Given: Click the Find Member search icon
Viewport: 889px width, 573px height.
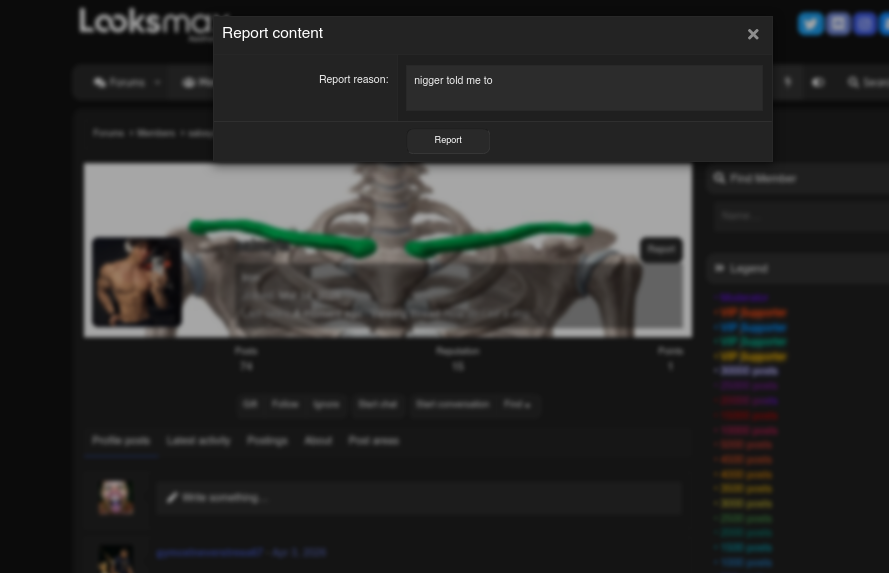Looking at the screenshot, I should click(719, 179).
